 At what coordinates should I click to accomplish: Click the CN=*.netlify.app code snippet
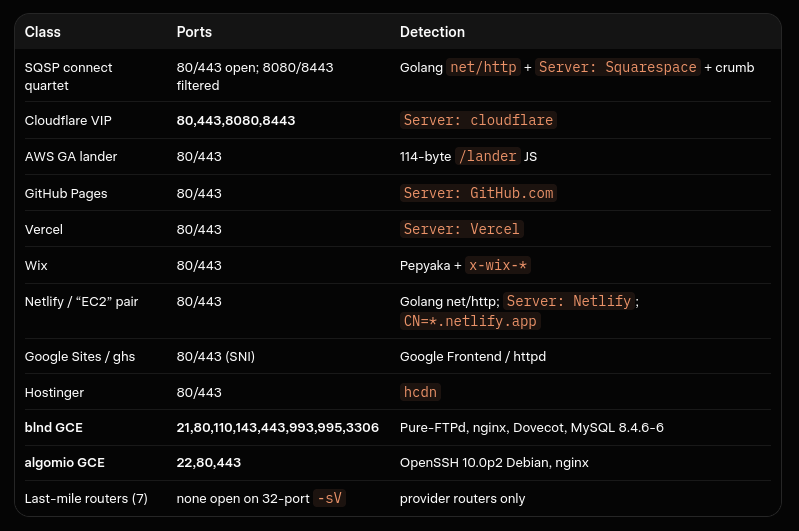pyautogui.click(x=470, y=321)
